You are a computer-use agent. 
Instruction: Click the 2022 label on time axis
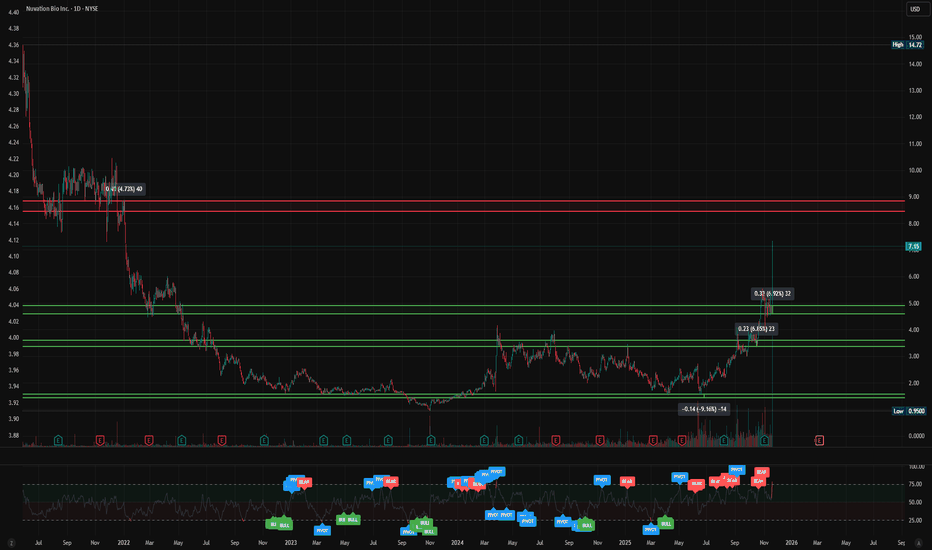click(122, 542)
